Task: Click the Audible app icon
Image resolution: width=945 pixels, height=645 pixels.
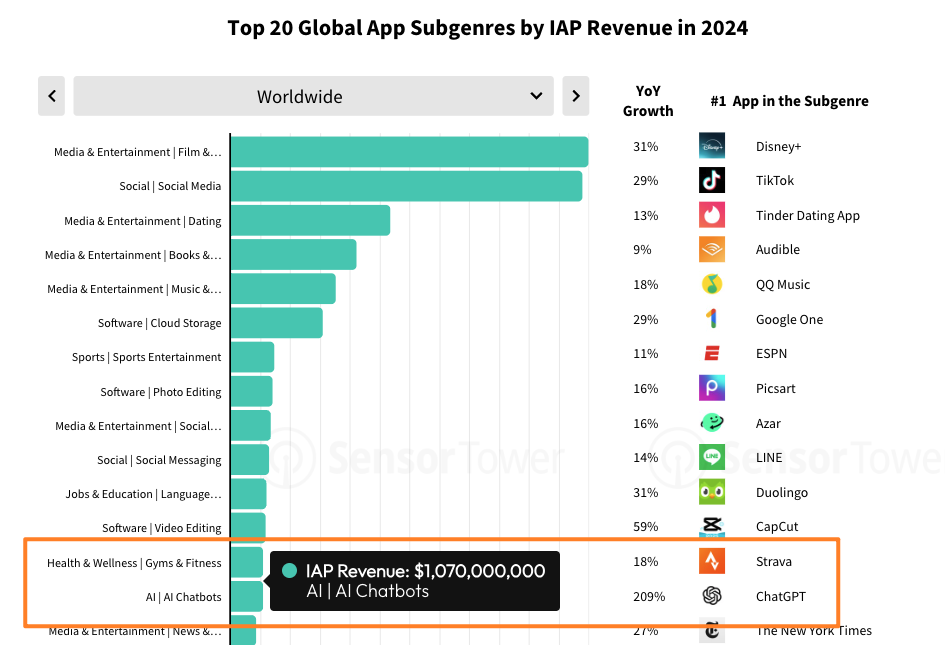Action: 712,249
